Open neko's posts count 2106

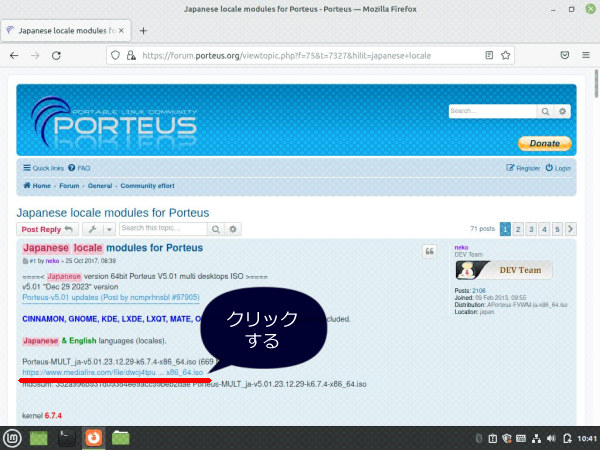[x=479, y=291]
